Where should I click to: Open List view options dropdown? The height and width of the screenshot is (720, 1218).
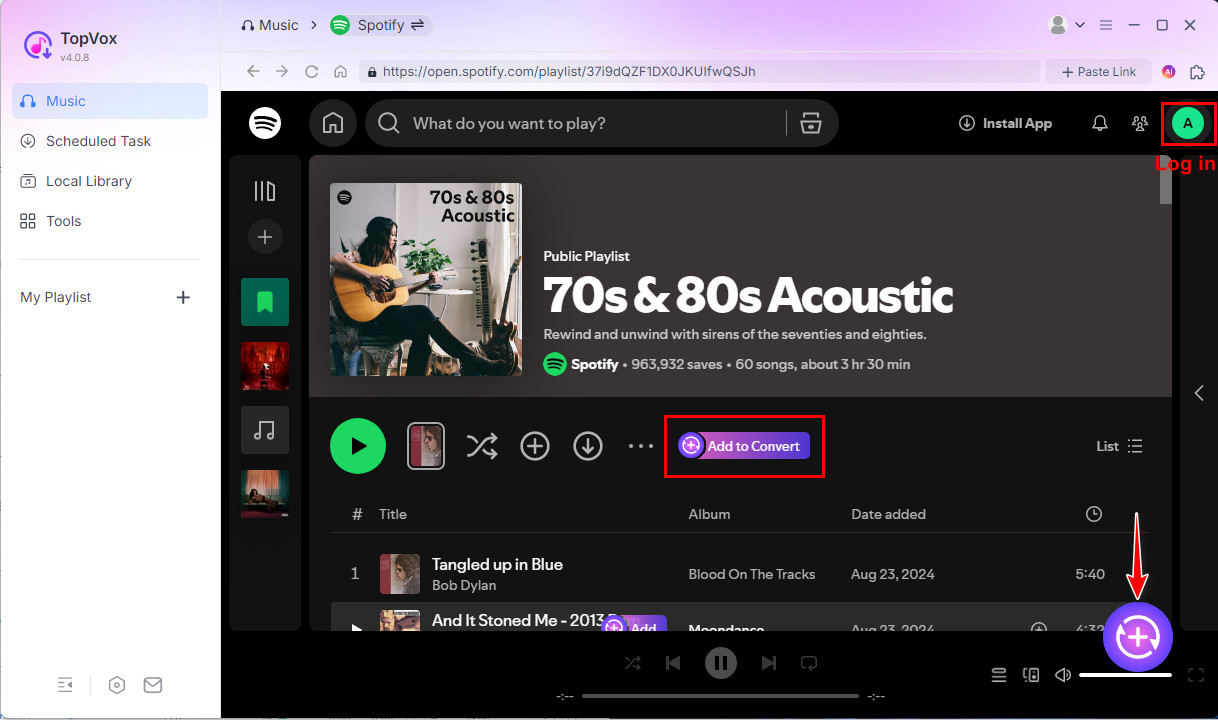(1119, 446)
